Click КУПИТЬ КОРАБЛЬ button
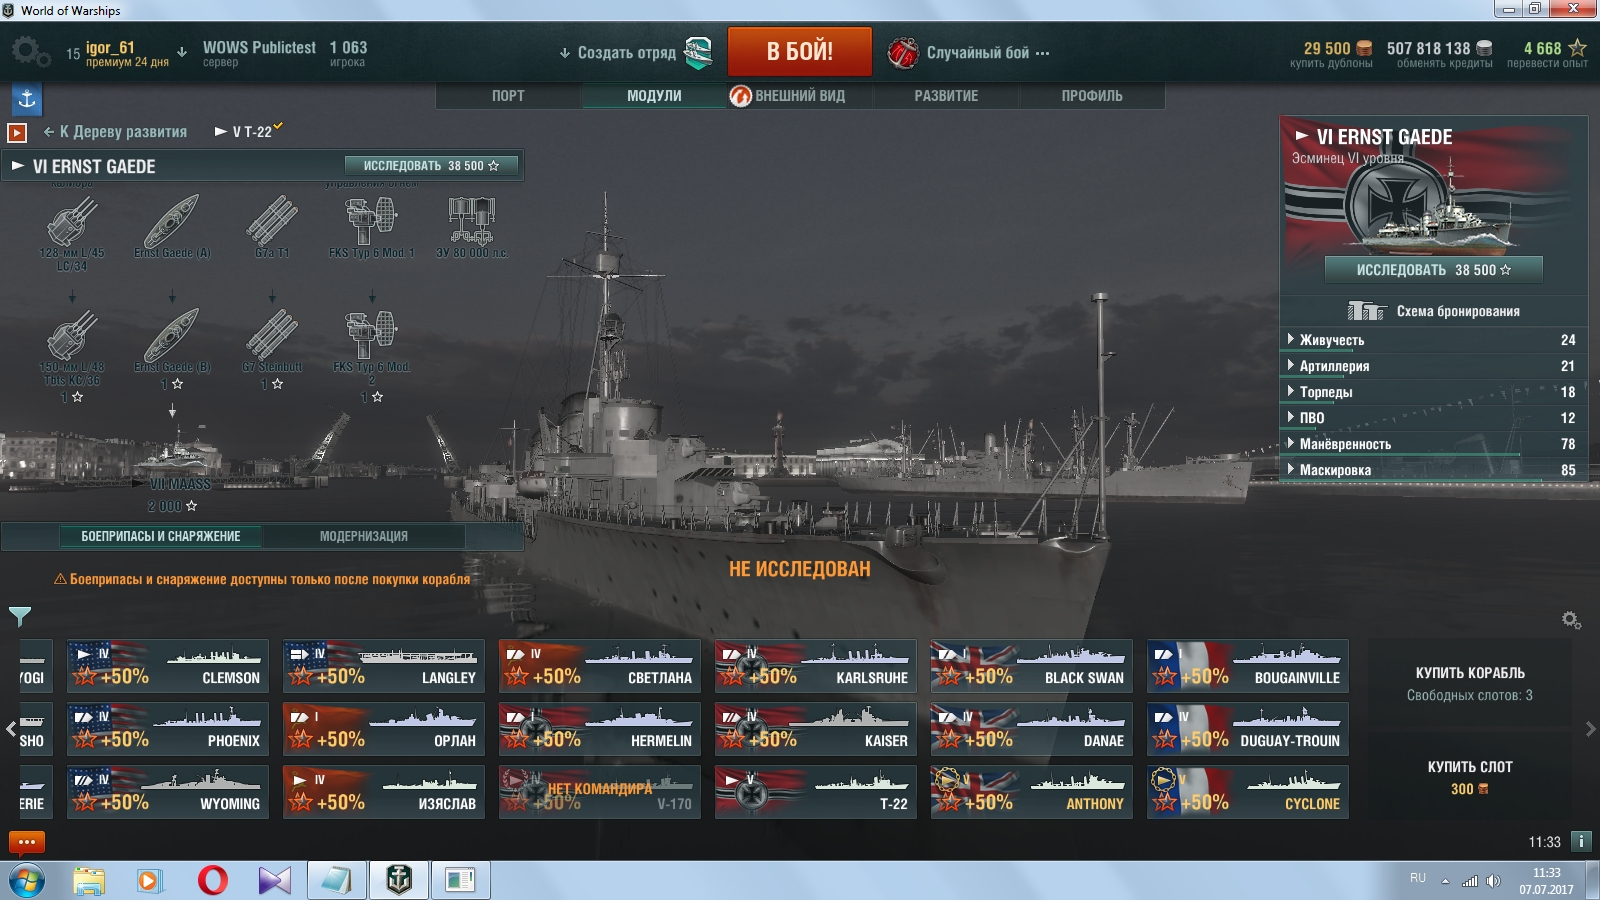Image resolution: width=1600 pixels, height=900 pixels. click(1470, 683)
